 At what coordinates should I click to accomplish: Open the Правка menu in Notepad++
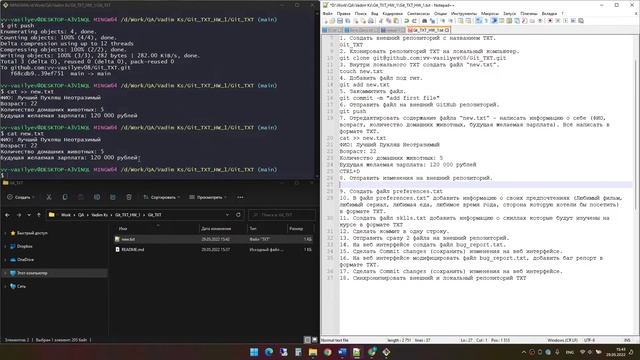pos(343,13)
